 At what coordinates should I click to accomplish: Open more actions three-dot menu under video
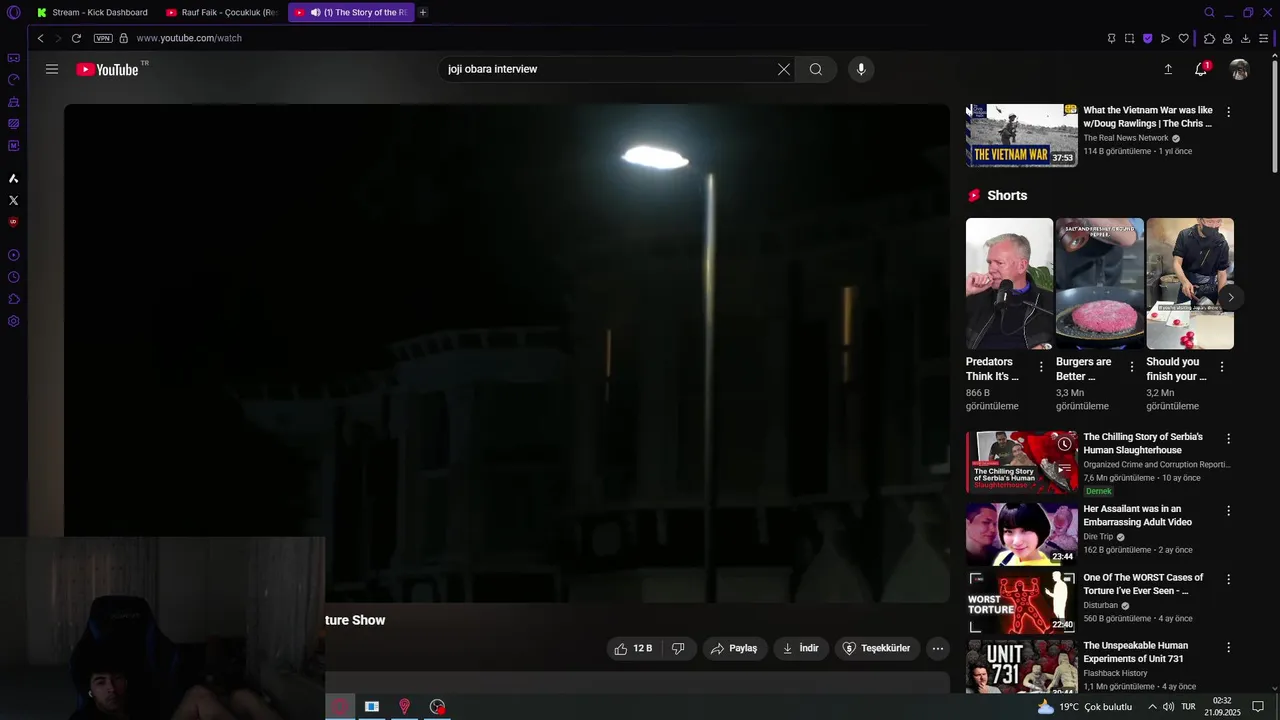pos(938,648)
